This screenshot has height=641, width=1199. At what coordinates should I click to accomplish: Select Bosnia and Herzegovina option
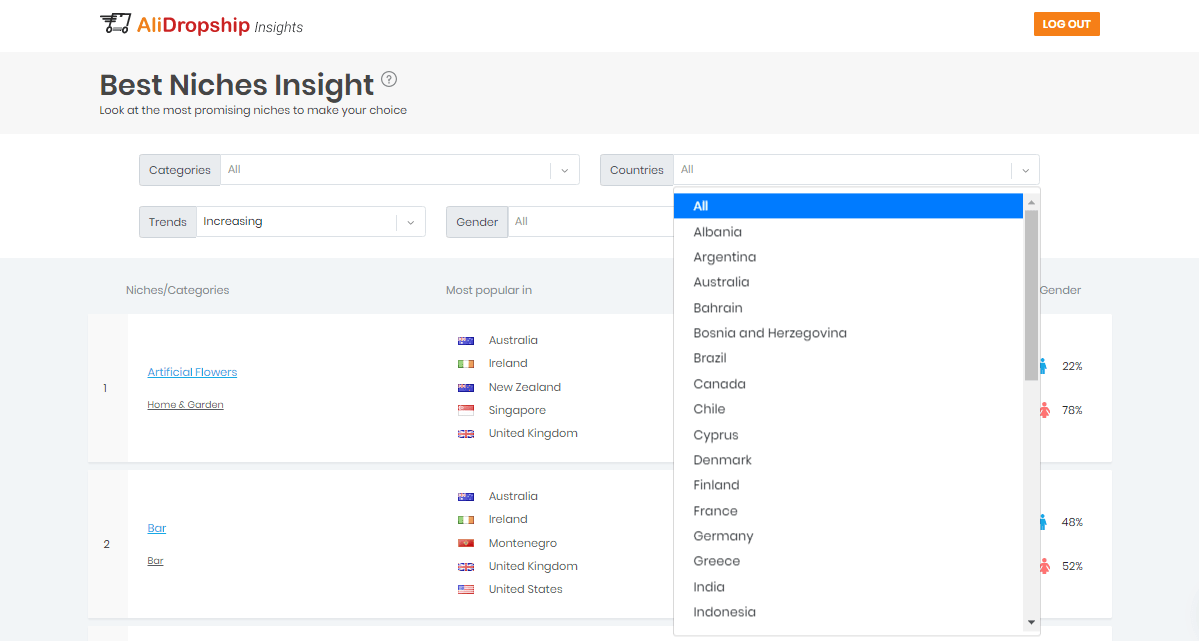(770, 333)
